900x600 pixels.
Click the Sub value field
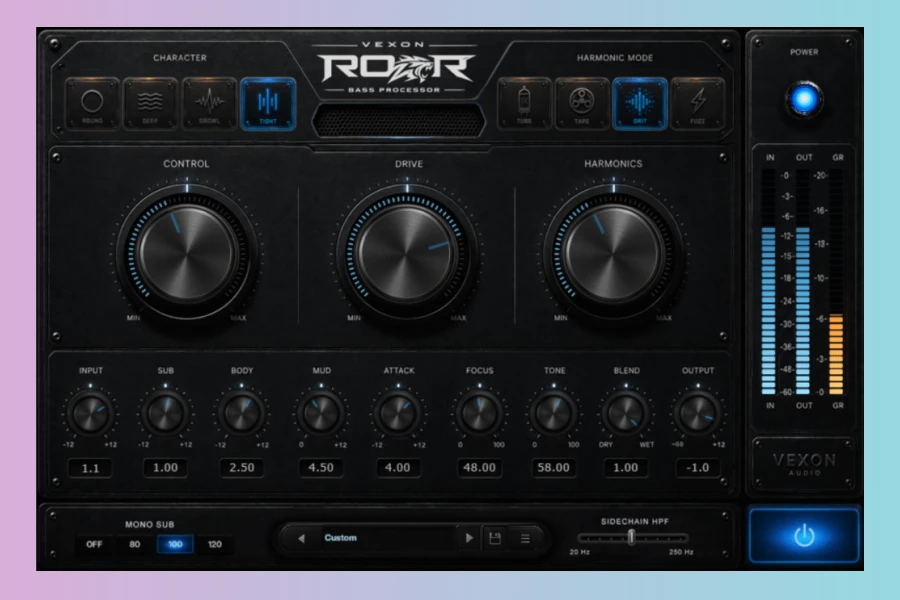tap(165, 468)
